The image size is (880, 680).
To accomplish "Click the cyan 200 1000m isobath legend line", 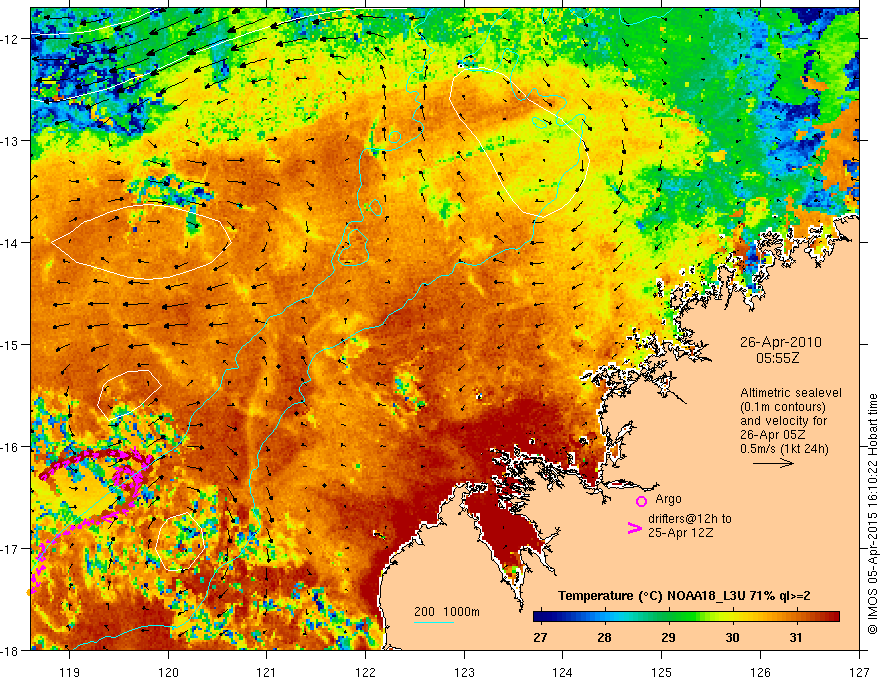I will point(434,622).
